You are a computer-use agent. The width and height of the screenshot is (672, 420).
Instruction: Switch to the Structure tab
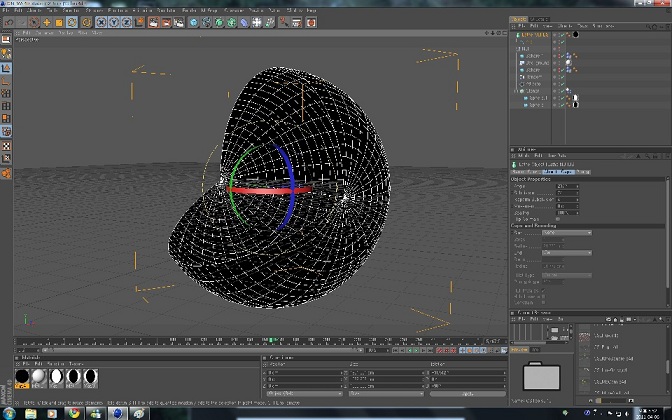539,19
